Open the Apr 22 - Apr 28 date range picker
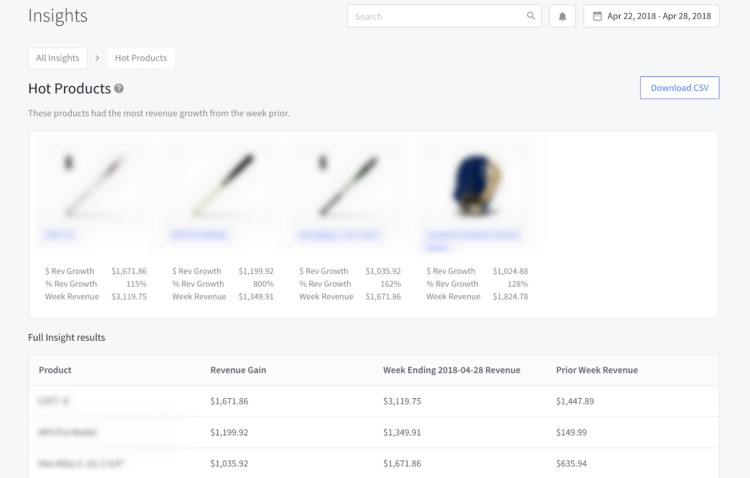Image resolution: width=750 pixels, height=478 pixels. 651,16
